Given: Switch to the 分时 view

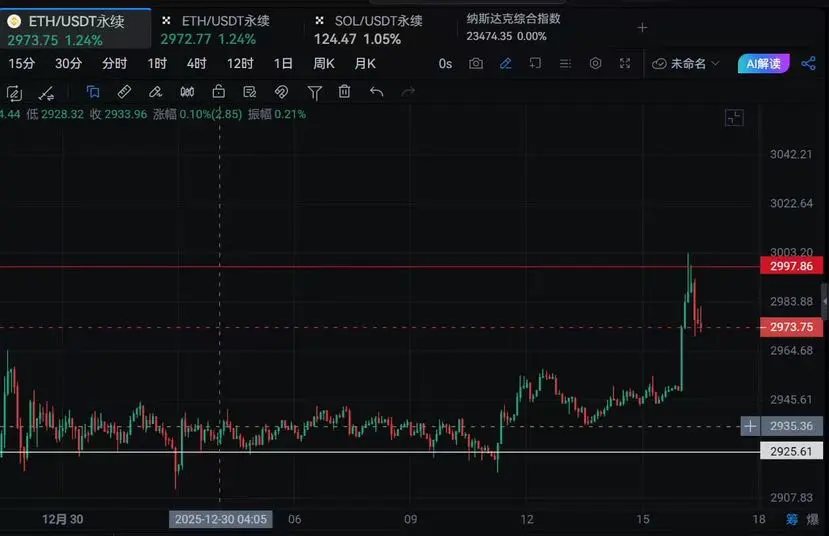Looking at the screenshot, I should pos(115,63).
